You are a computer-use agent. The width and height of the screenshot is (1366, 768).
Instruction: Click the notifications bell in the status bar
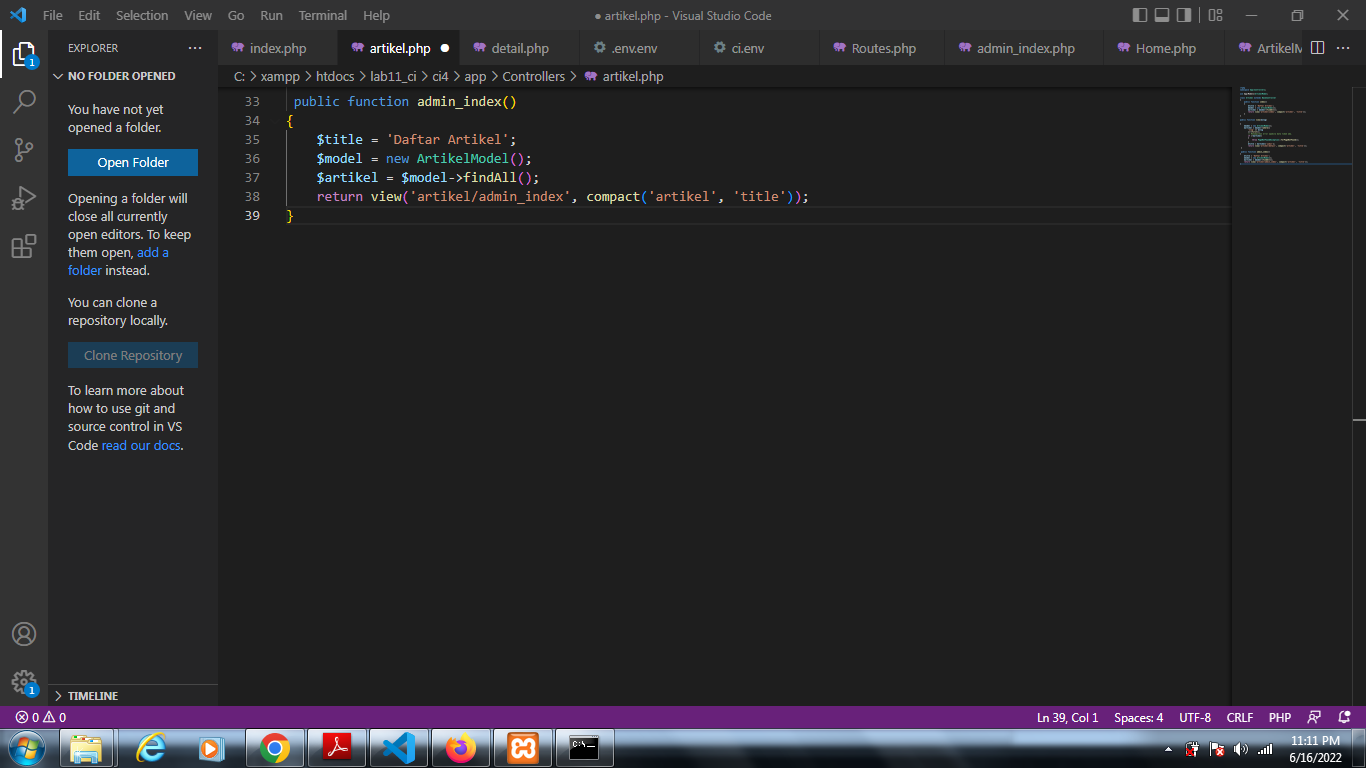coord(1345,717)
